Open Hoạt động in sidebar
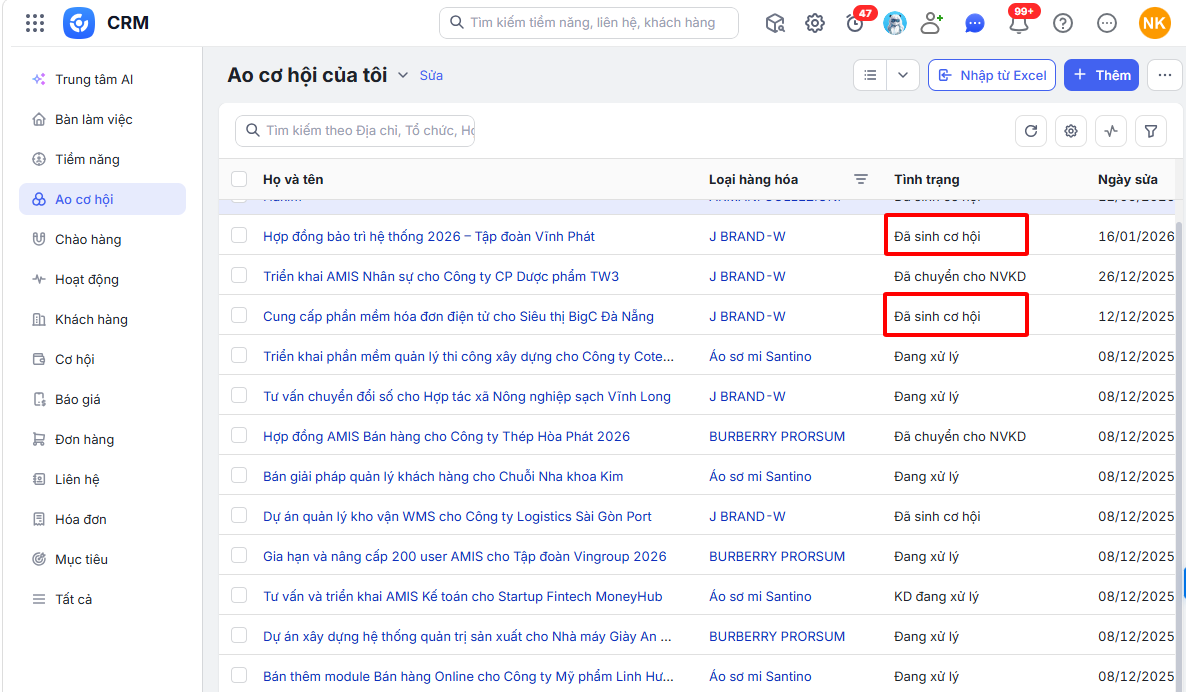 (x=102, y=279)
